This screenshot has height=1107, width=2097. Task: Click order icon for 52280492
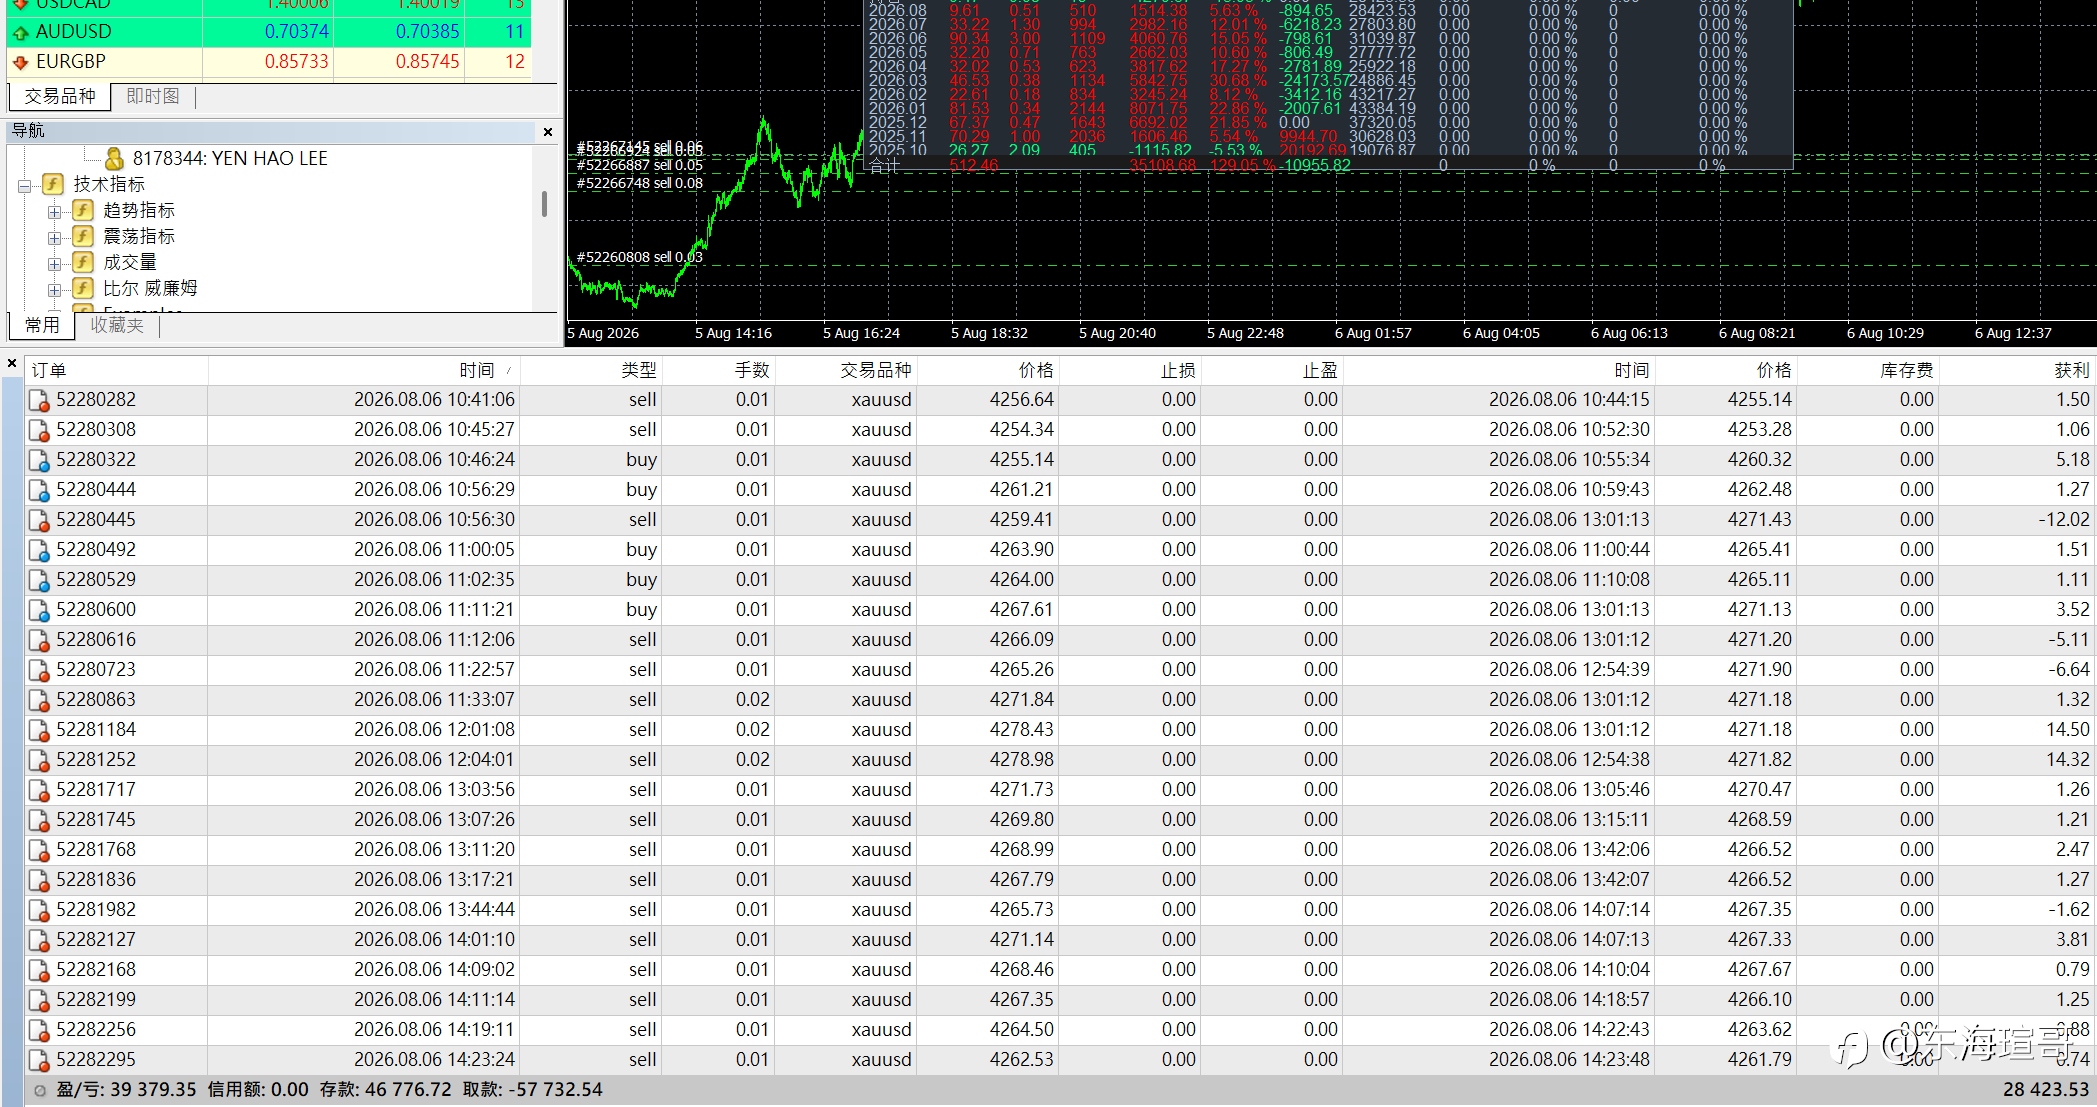click(39, 550)
